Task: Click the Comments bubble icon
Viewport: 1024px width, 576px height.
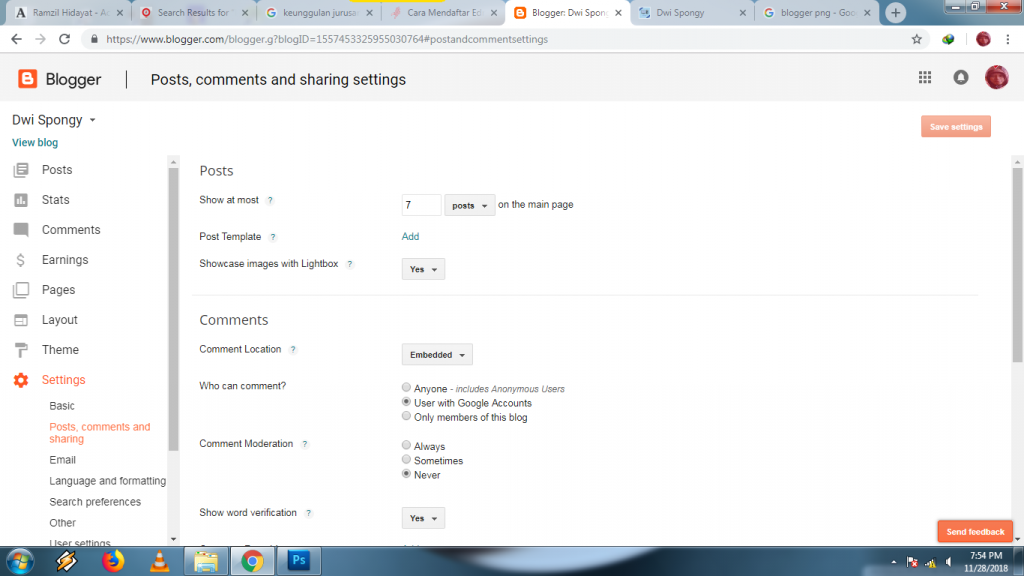Action: click(x=21, y=230)
